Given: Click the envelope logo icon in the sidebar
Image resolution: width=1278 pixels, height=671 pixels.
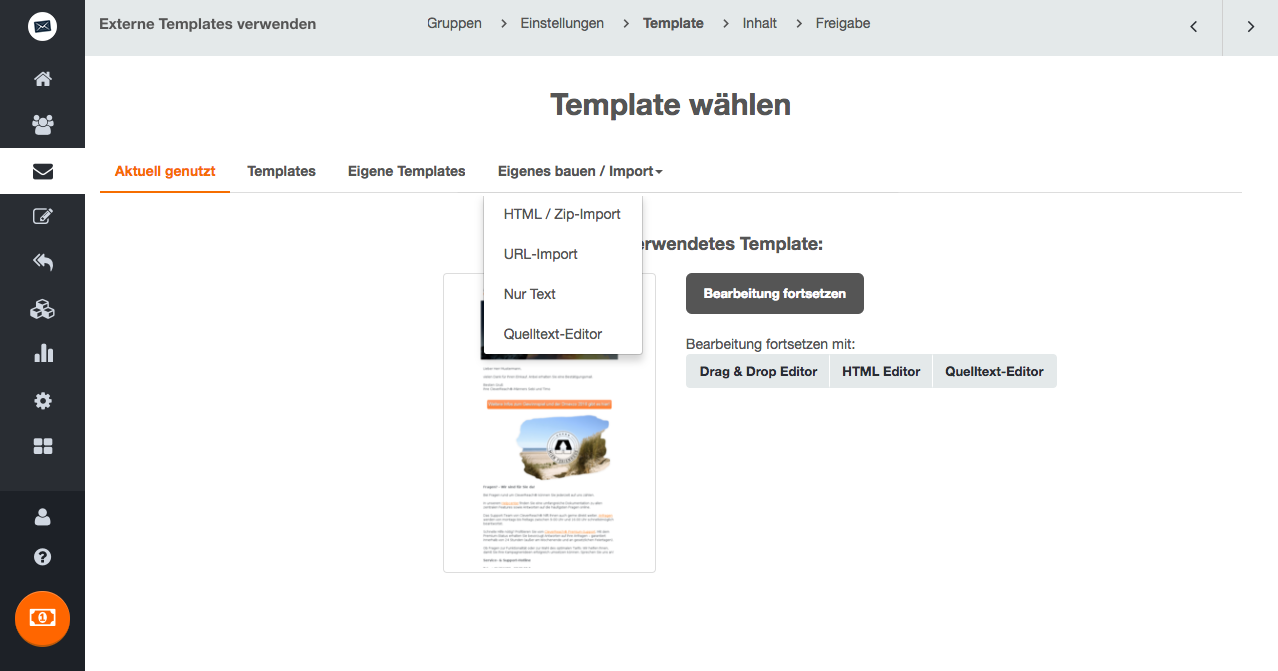Looking at the screenshot, I should tap(42, 27).
